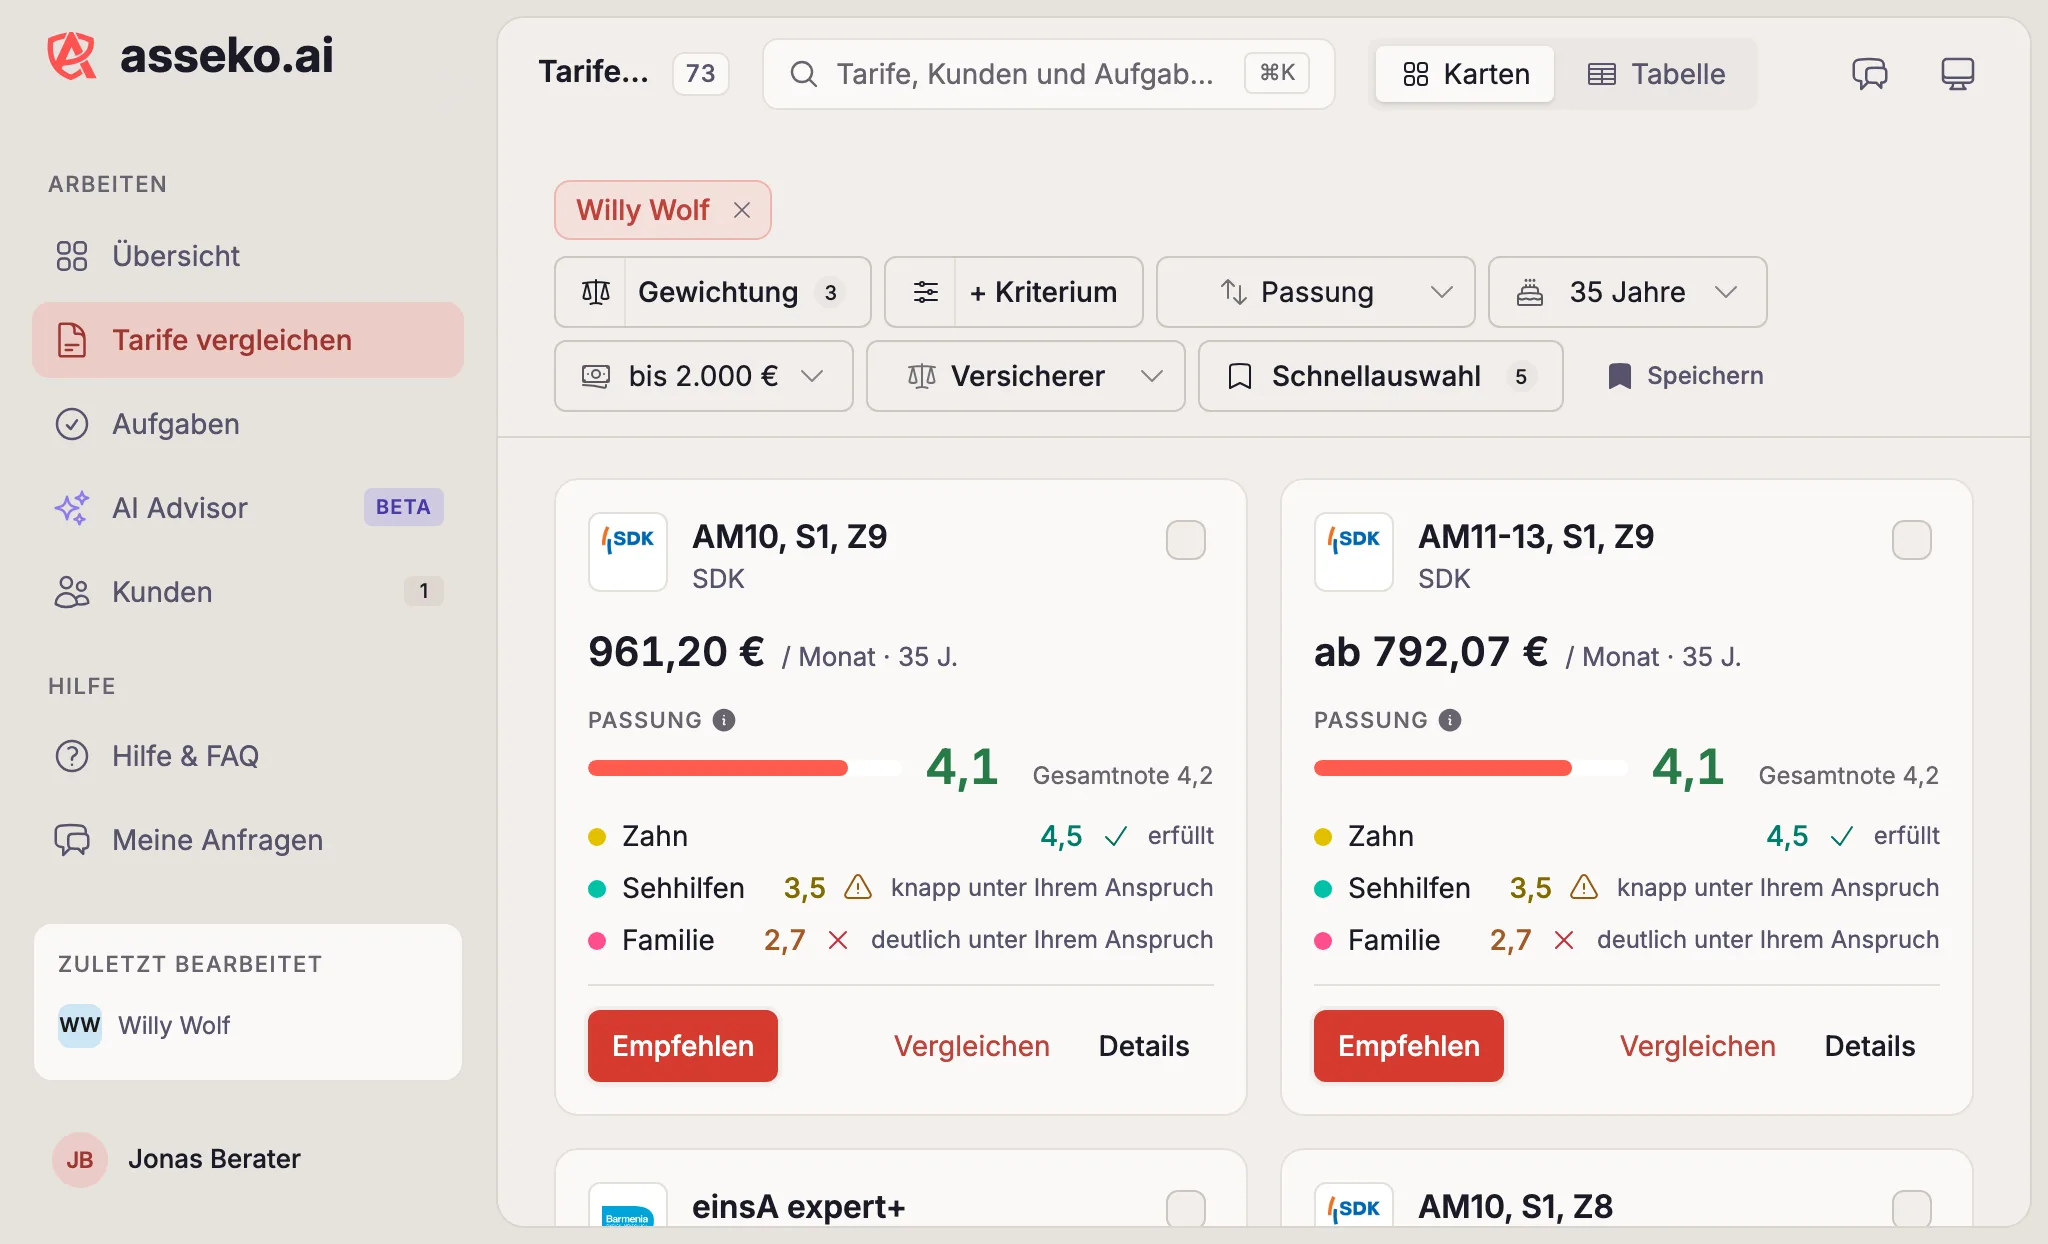Viewport: 2048px width, 1244px height.
Task: Click the sliders icon beside Kriterium
Action: tap(926, 292)
